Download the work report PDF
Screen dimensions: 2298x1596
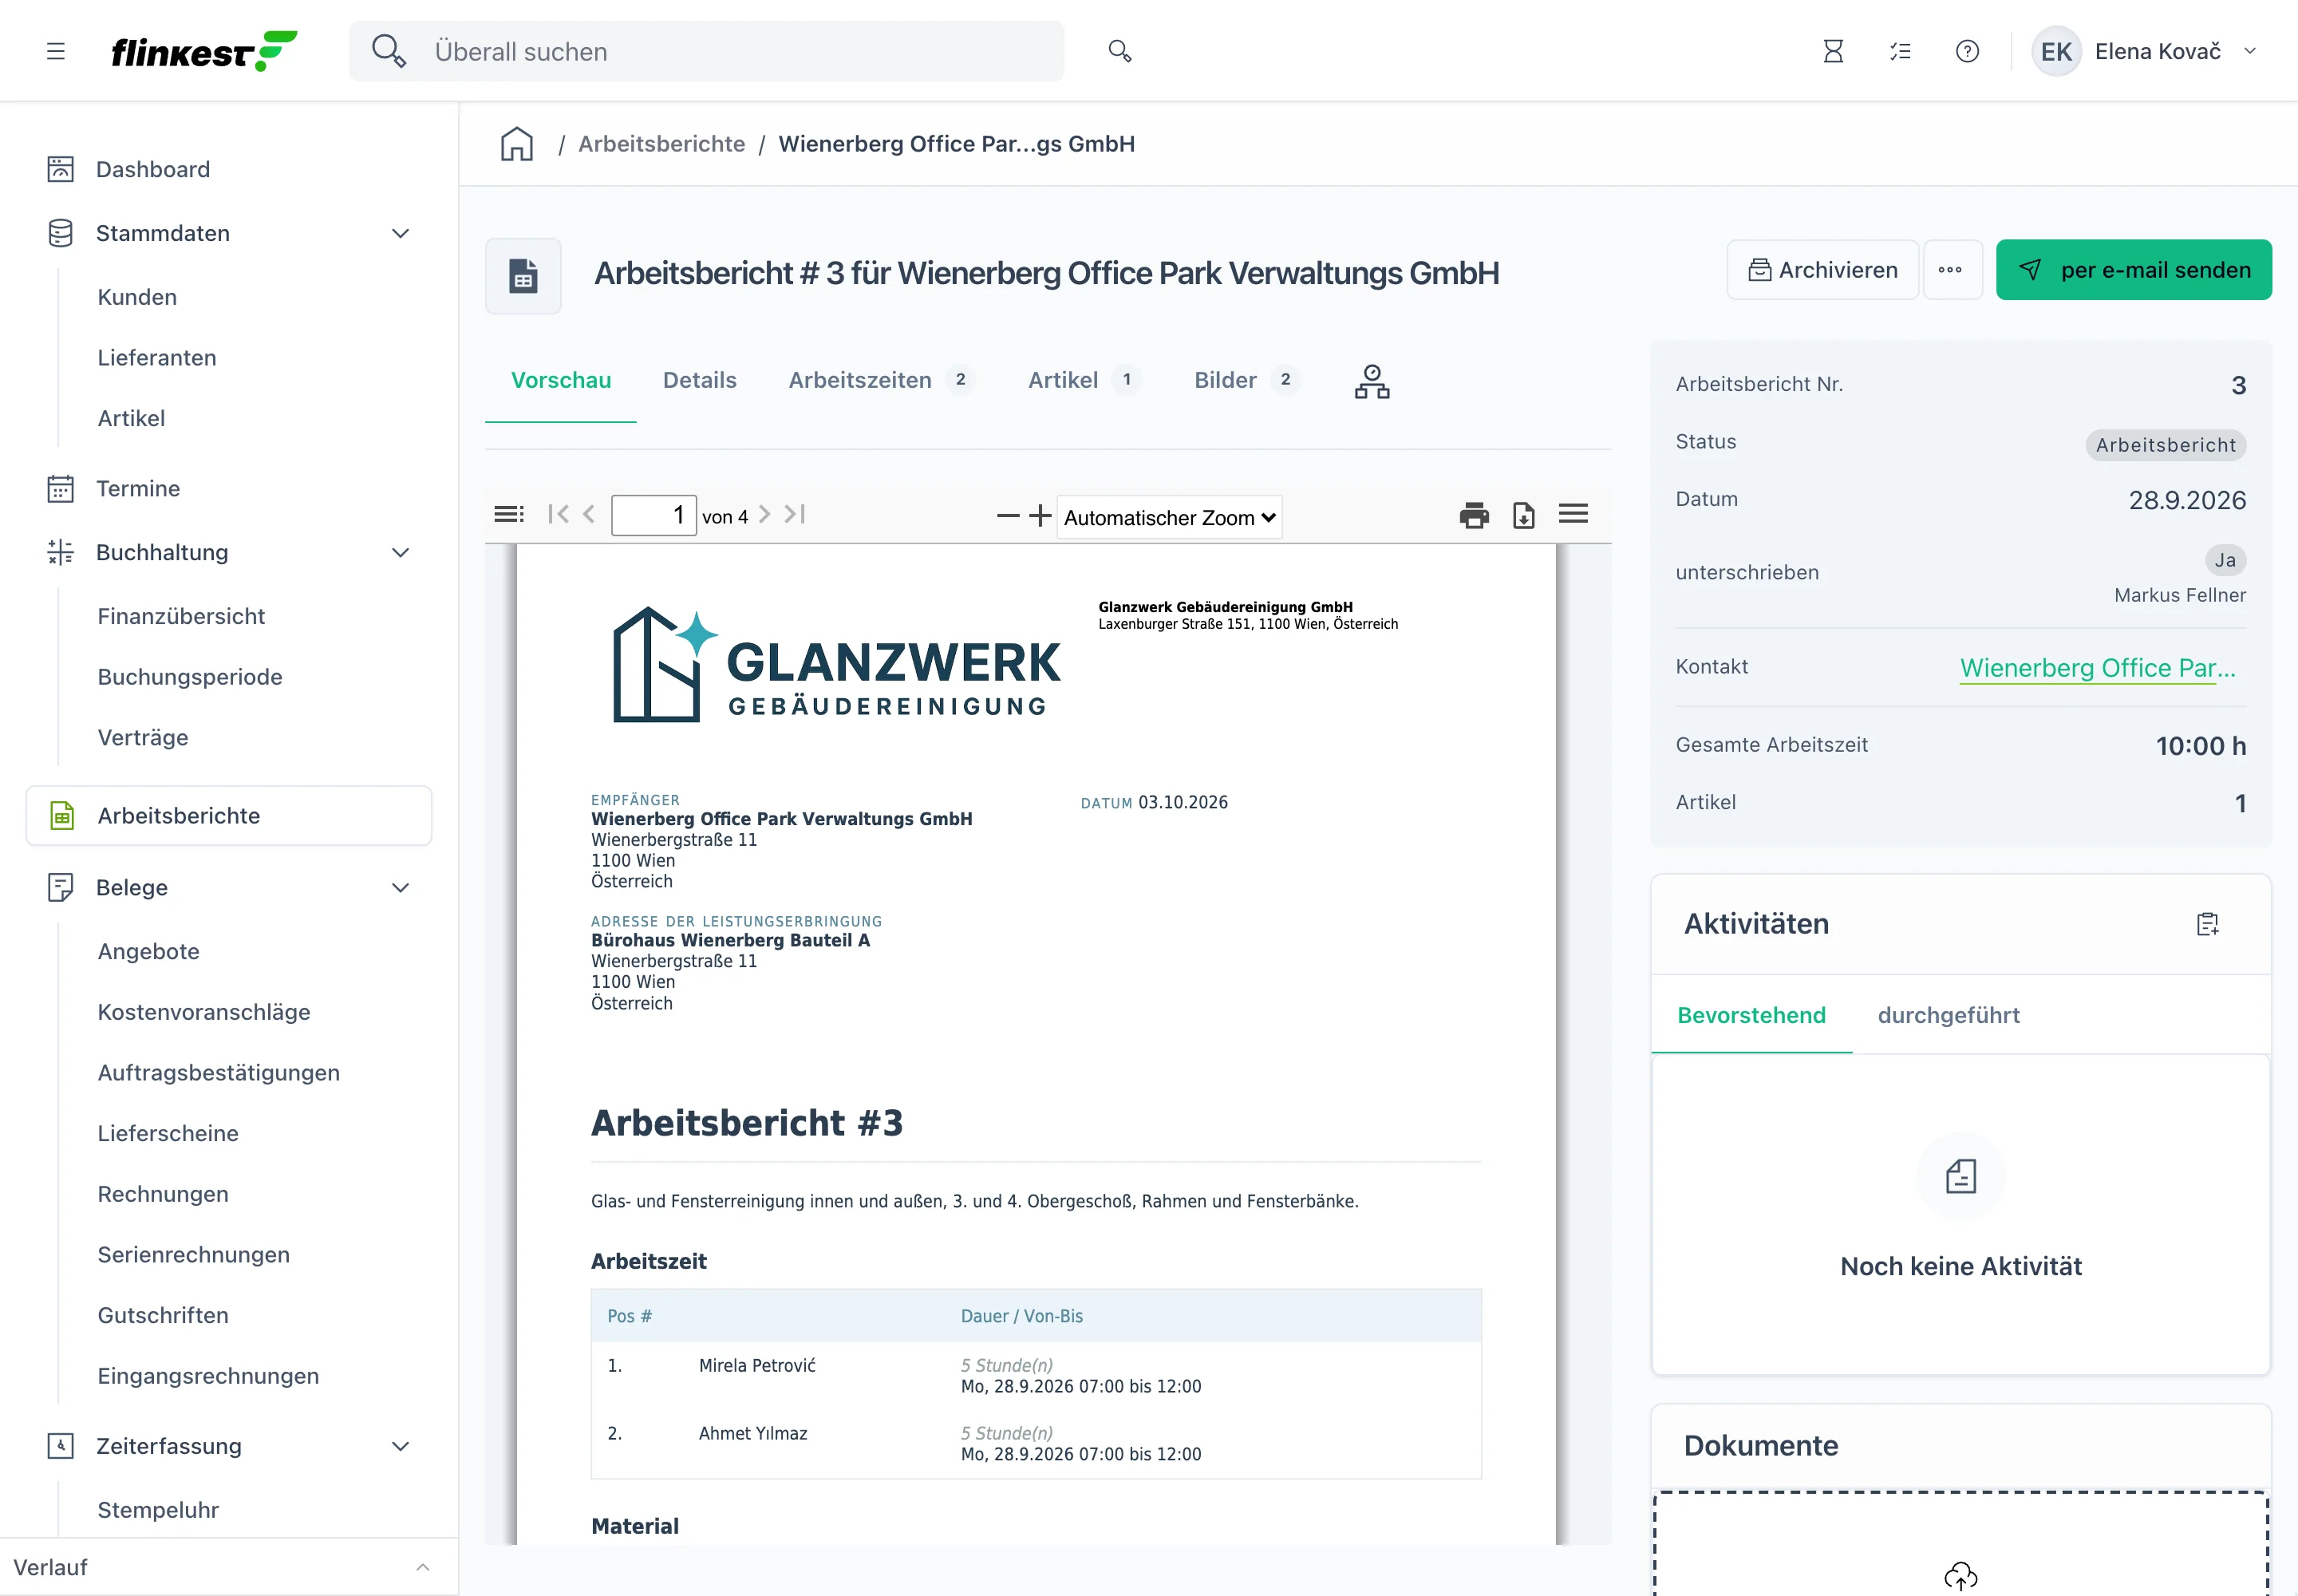1523,515
